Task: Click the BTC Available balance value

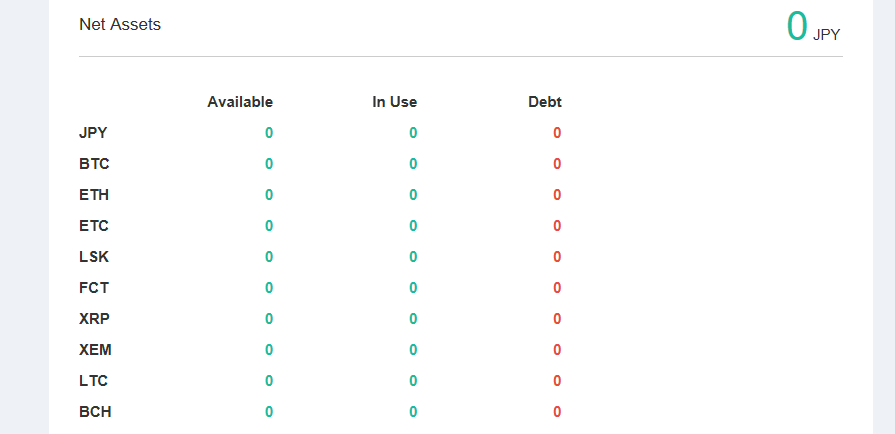Action: 269,164
